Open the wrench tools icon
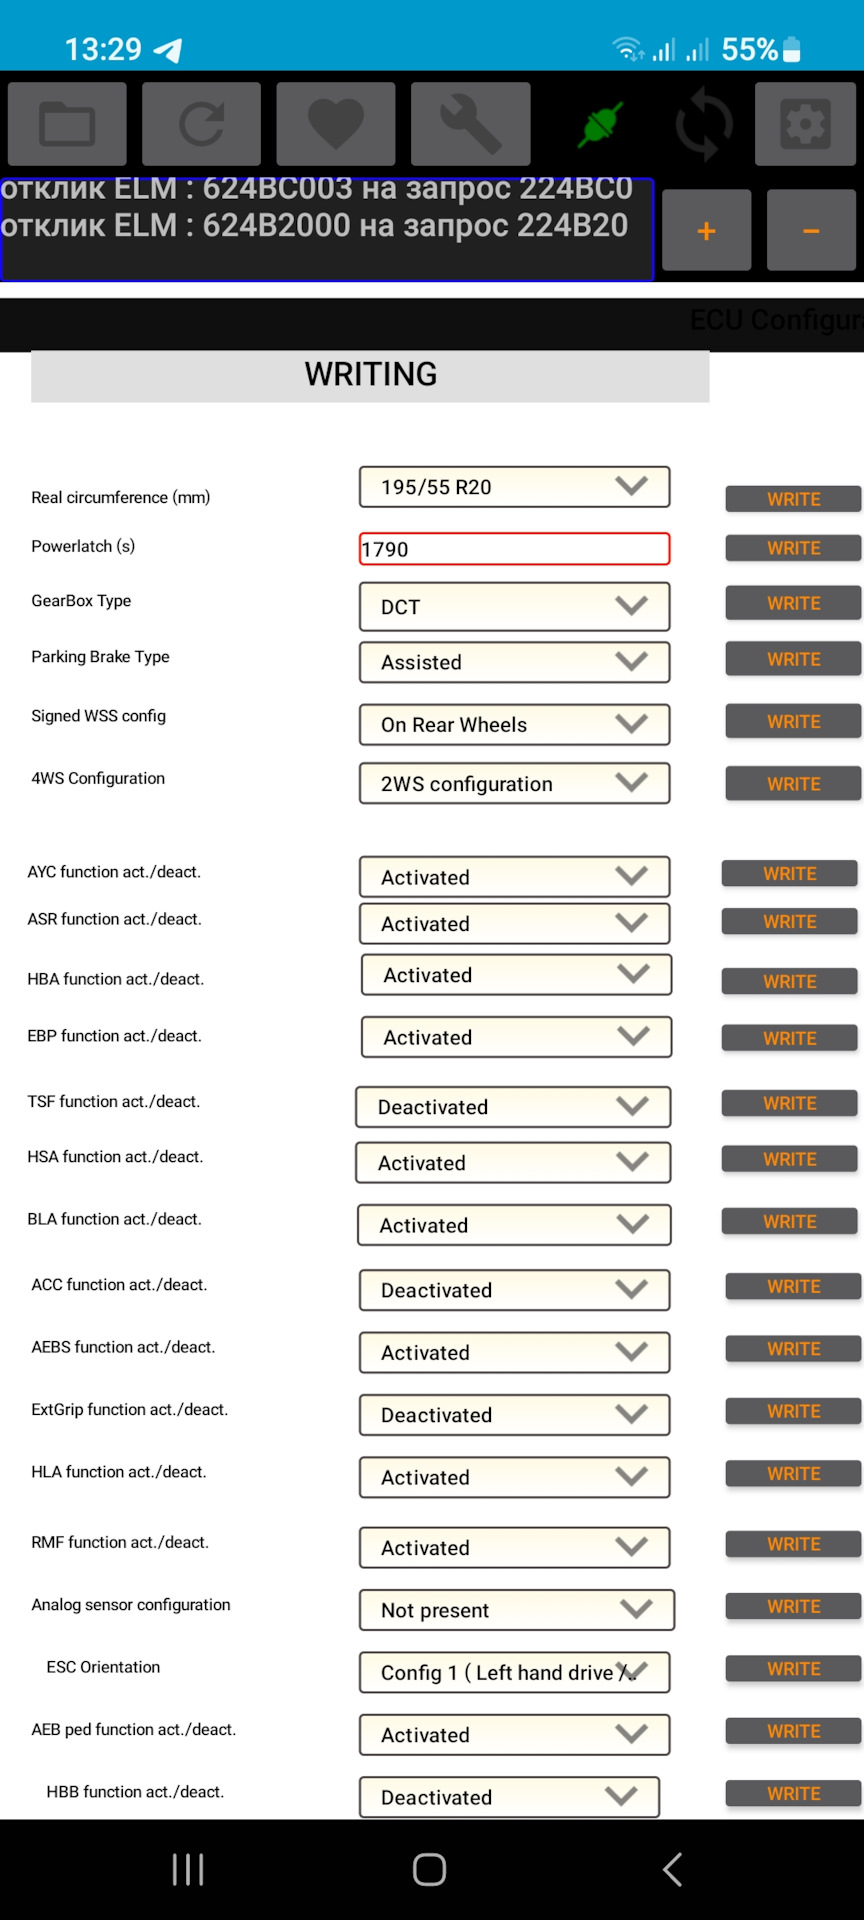864x1920 pixels. [x=470, y=124]
